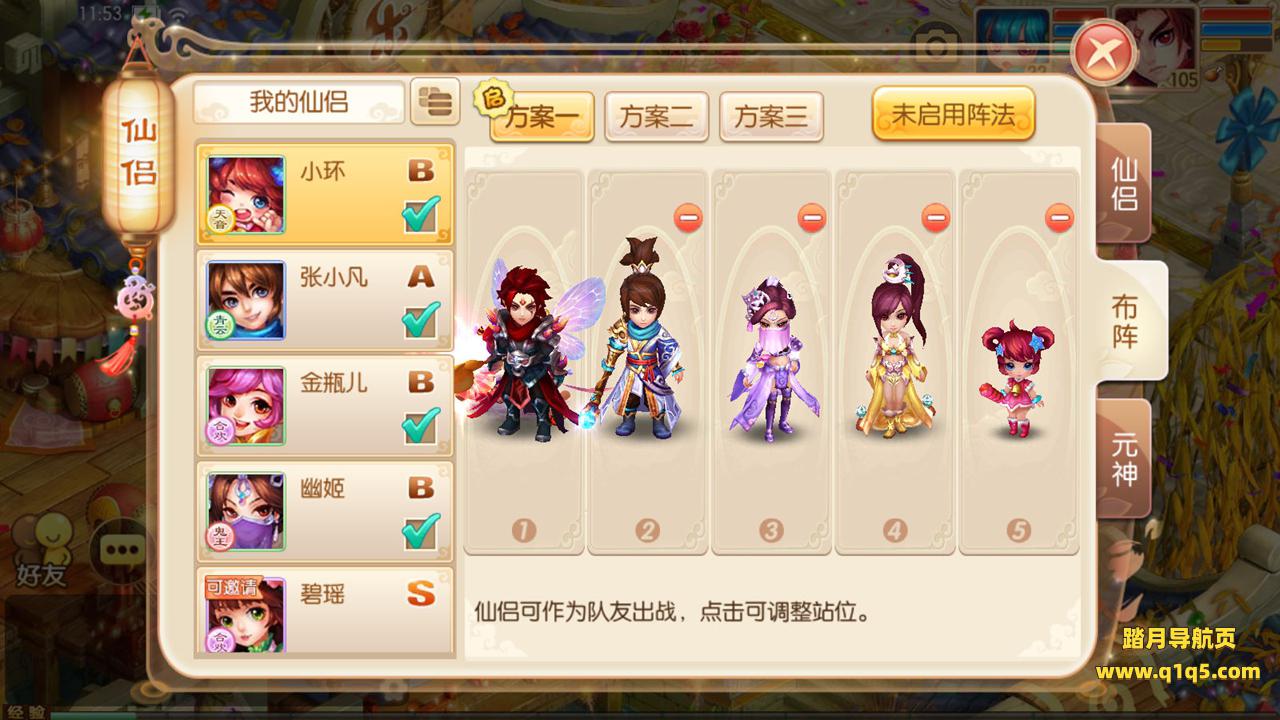Image resolution: width=1280 pixels, height=720 pixels.
Task: Close the companion panel with the X button
Action: (1104, 52)
